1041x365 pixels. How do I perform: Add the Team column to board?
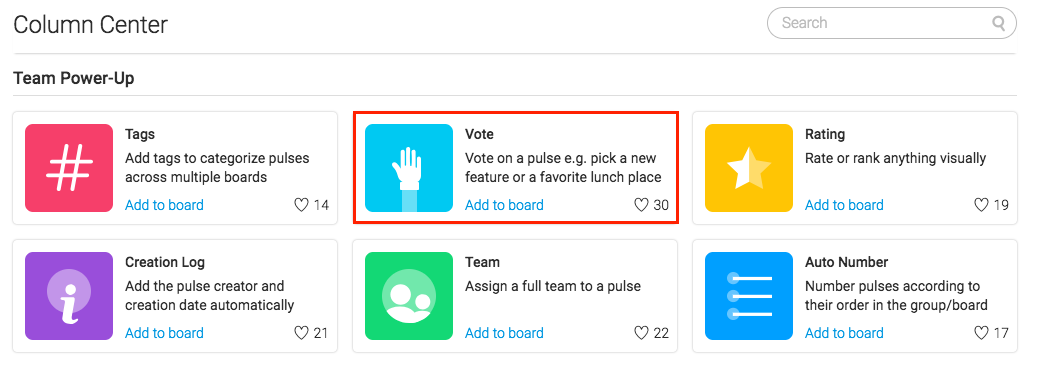coord(504,333)
